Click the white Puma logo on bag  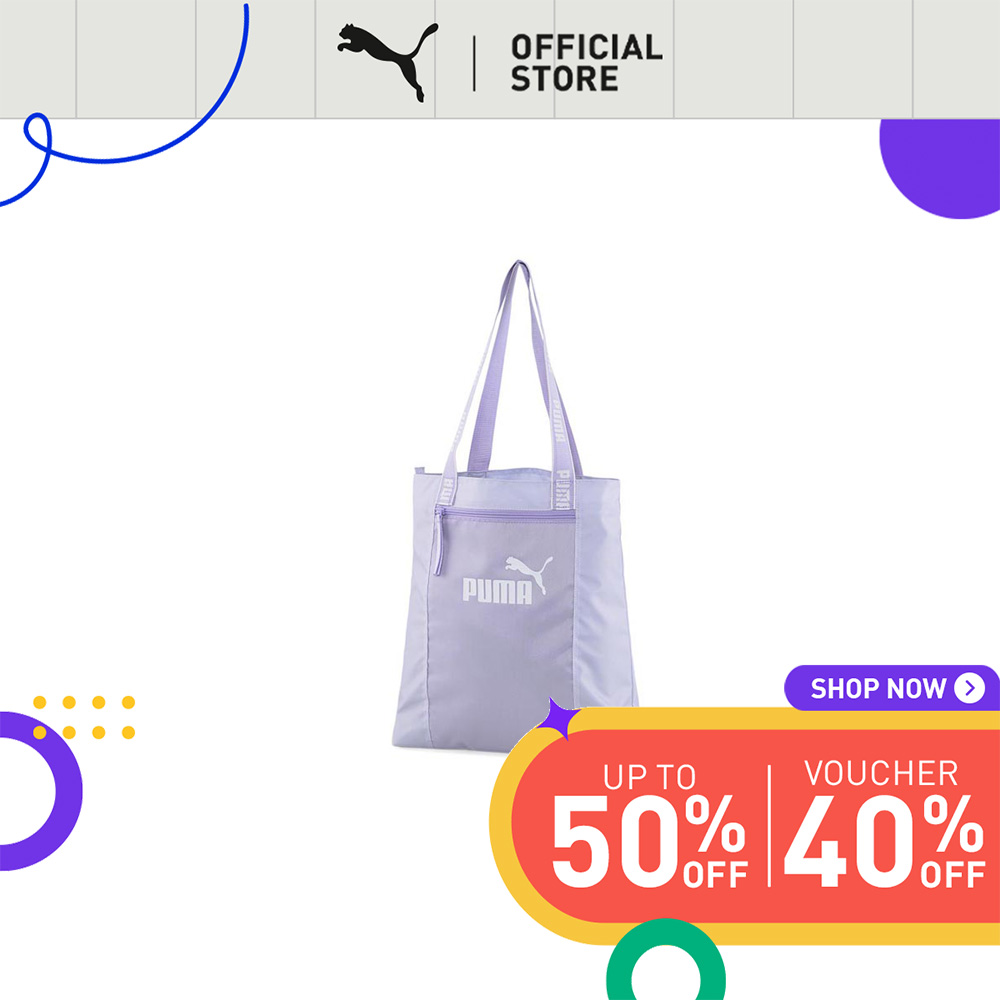(x=507, y=580)
